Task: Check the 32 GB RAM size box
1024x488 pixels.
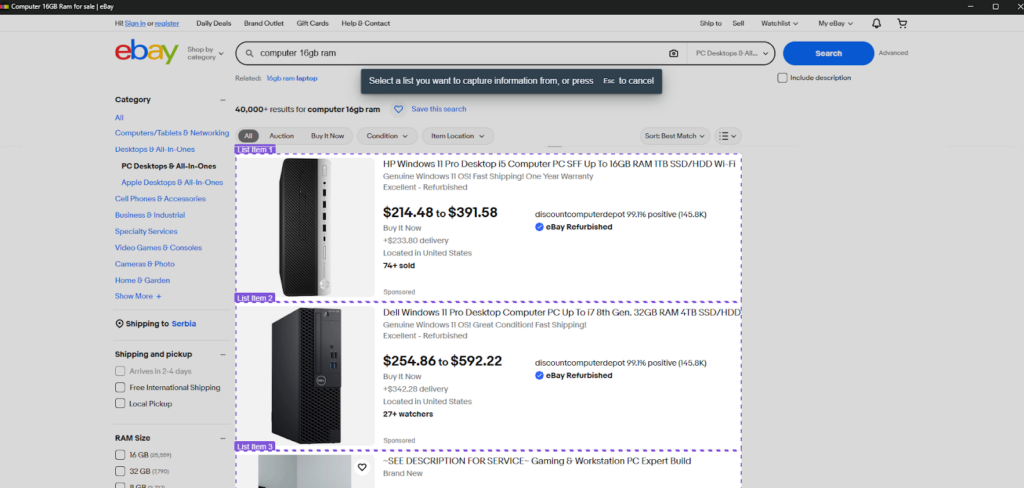Action: [120, 471]
